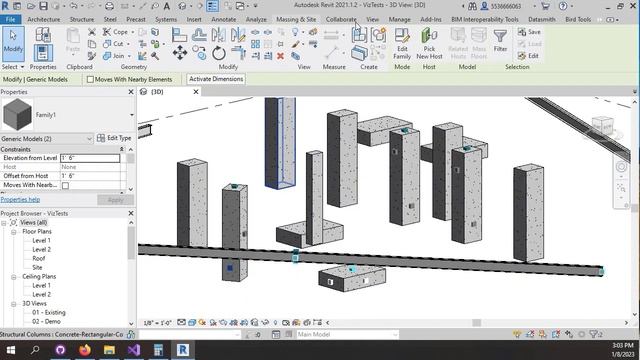The image size is (640, 360).
Task: Click the Save selection button
Action: 529,32
